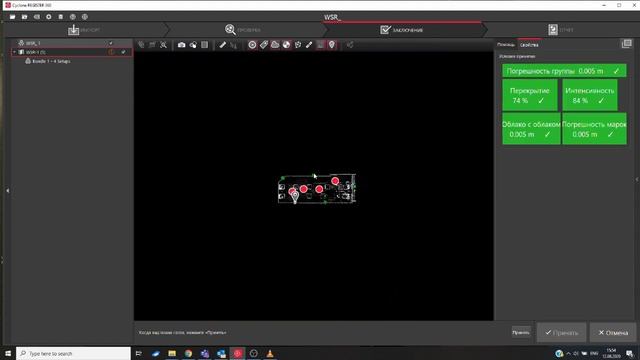The width and height of the screenshot is (640, 360).
Task: Select the zoom extents magnifier tool
Action: (164, 45)
